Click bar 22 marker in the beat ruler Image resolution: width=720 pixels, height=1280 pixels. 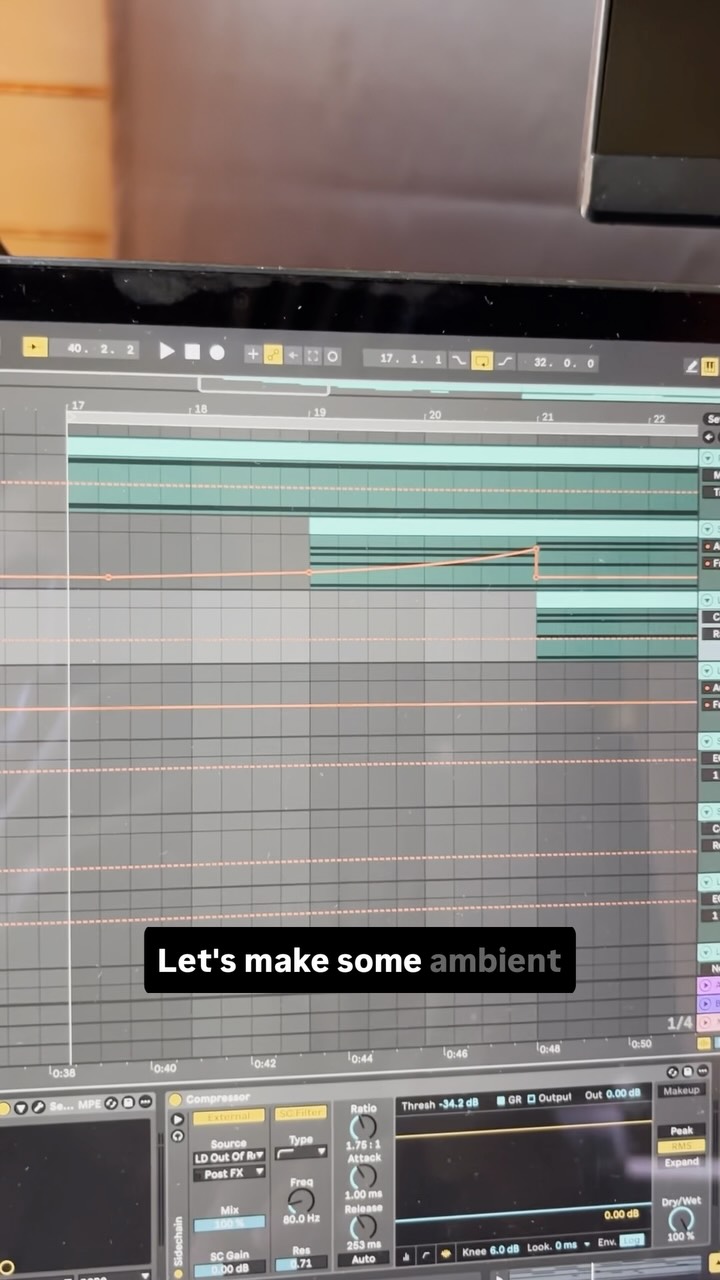(657, 418)
